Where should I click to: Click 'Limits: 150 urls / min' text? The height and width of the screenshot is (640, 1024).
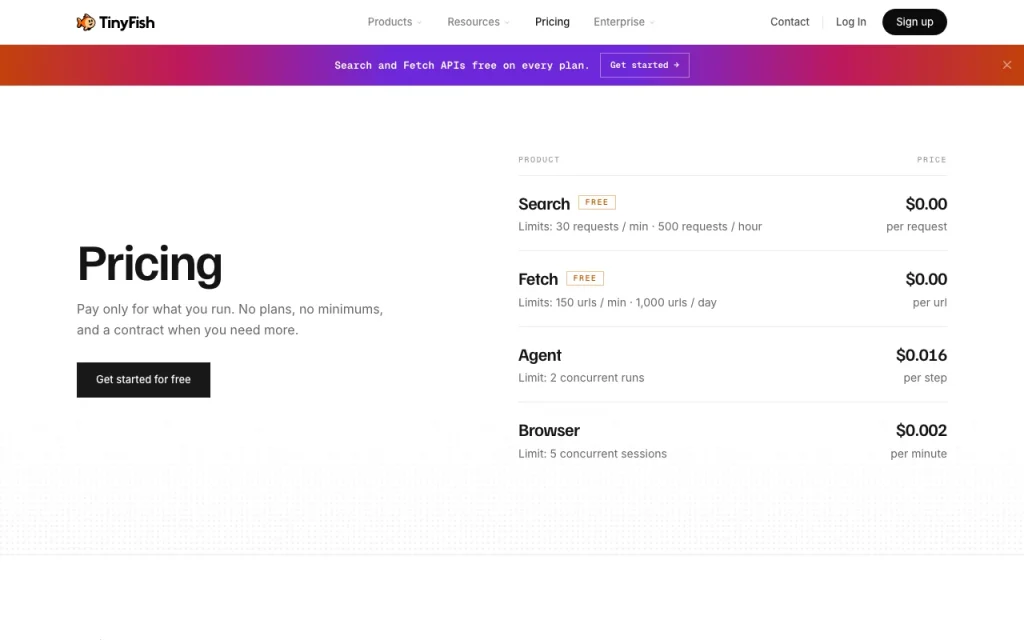pos(572,302)
